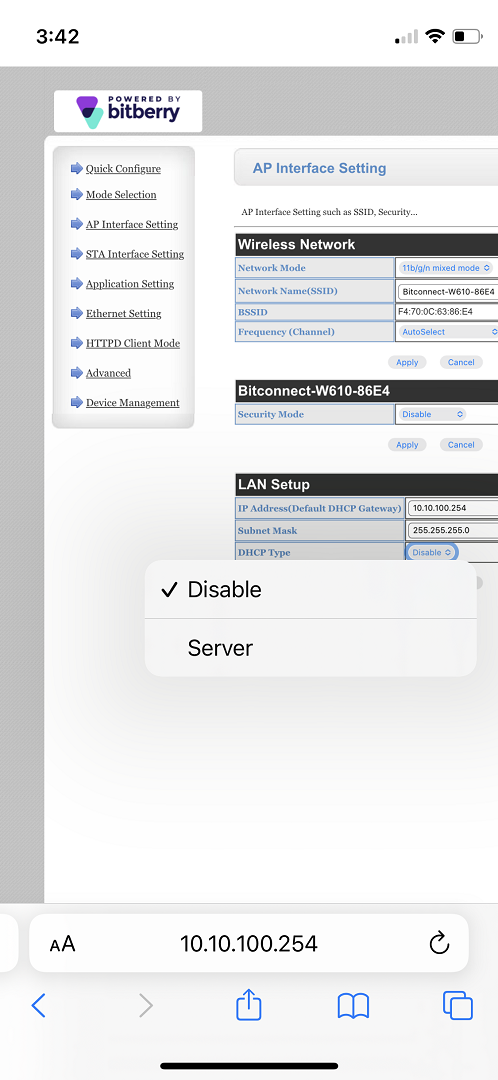Open the Safari share sheet icon
Viewport: 498px width, 1080px height.
point(249,1004)
